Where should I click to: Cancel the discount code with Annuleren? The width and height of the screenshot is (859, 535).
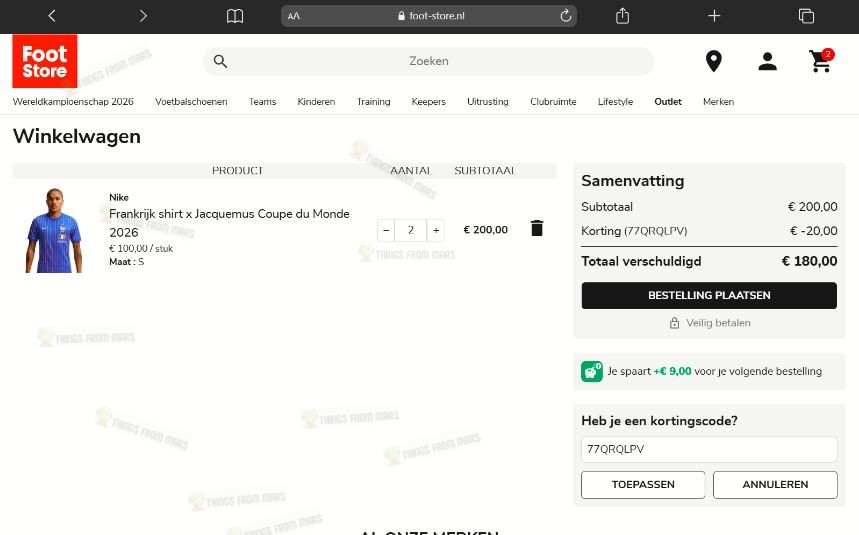(775, 485)
